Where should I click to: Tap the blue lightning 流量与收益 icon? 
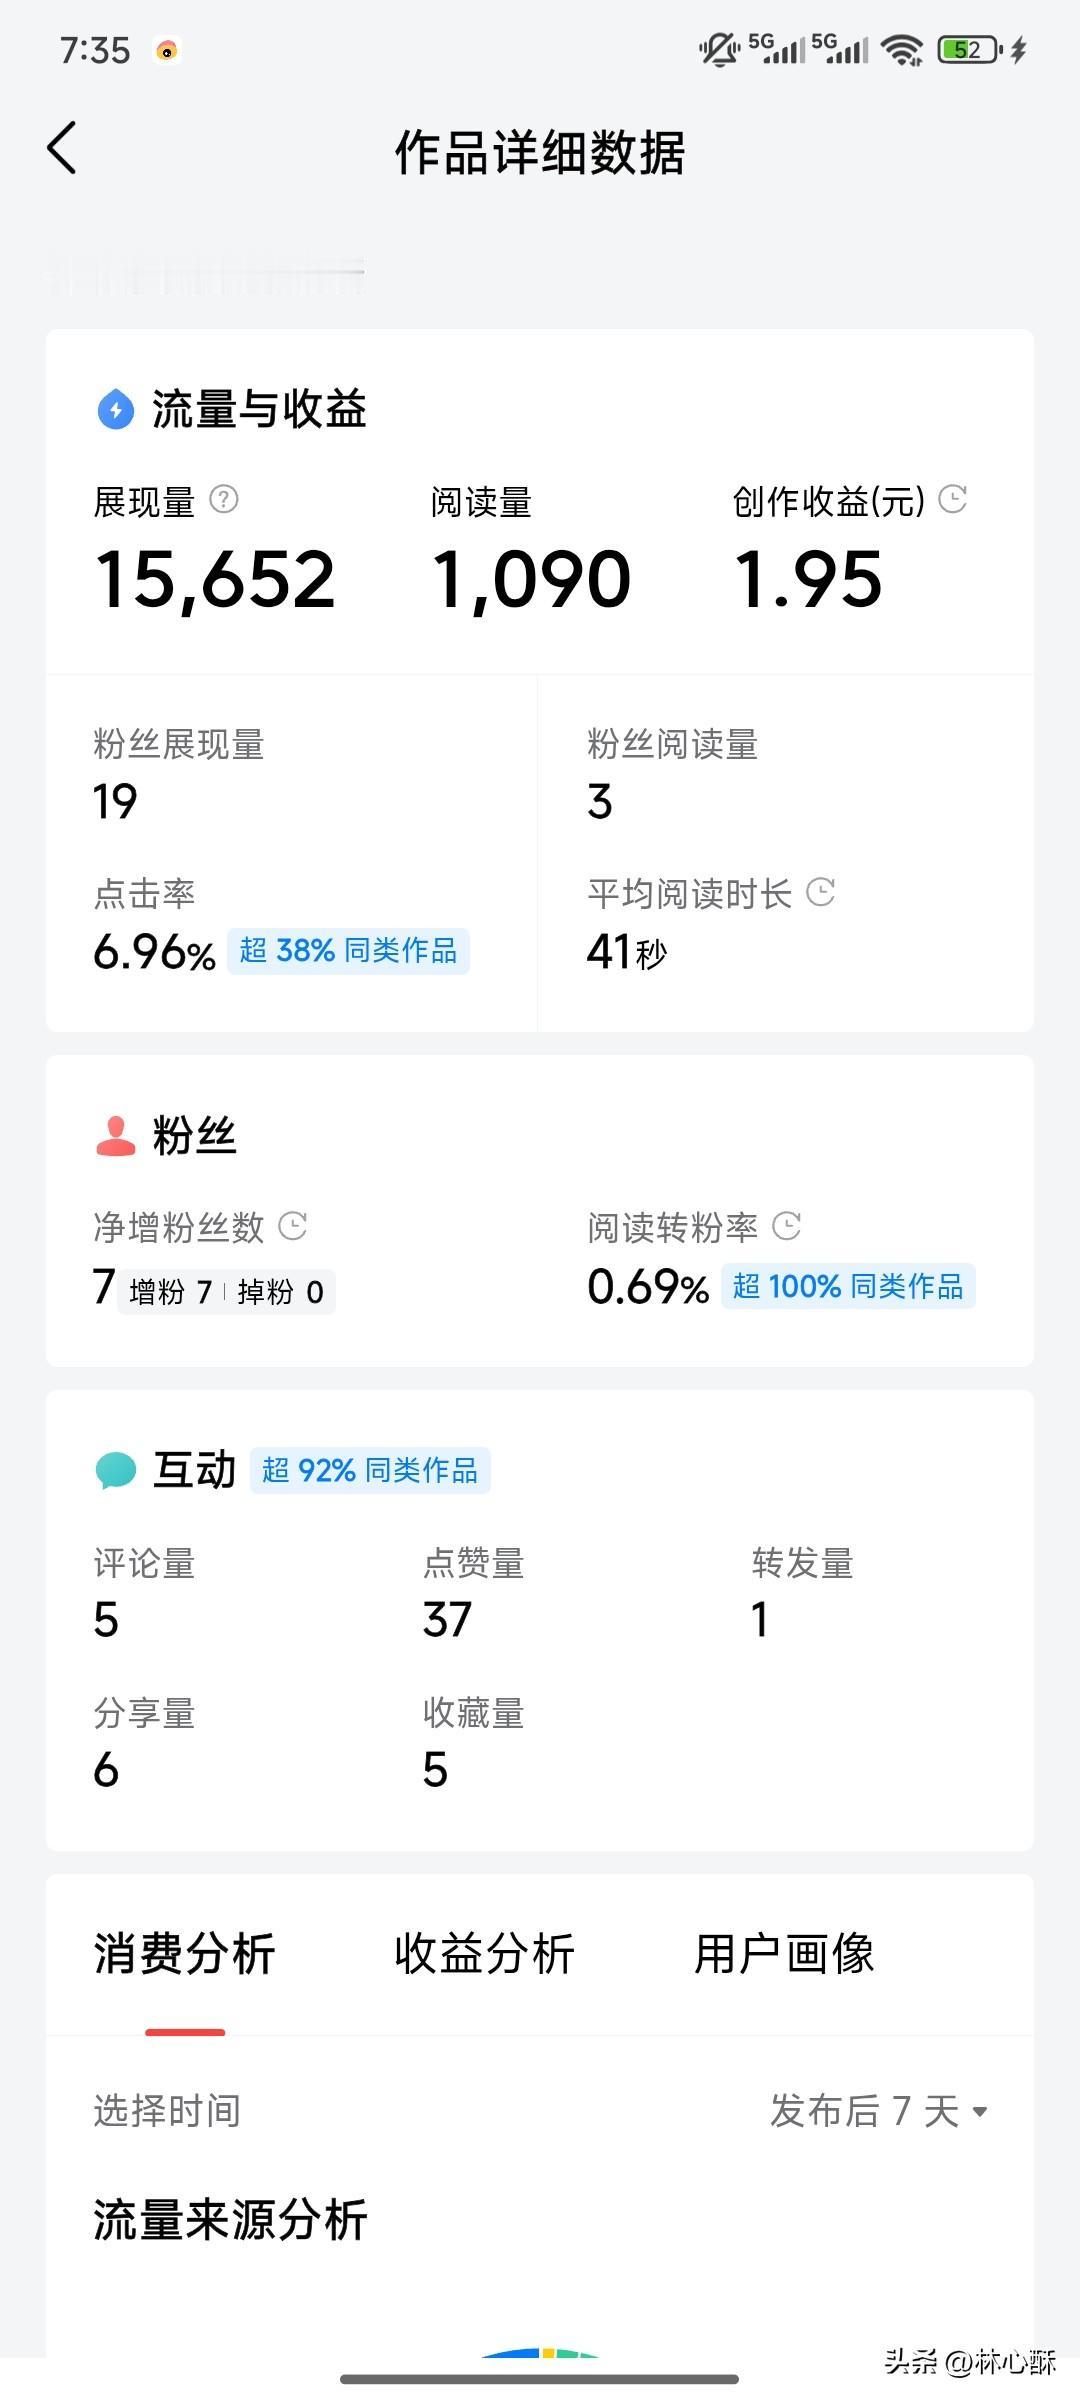116,409
